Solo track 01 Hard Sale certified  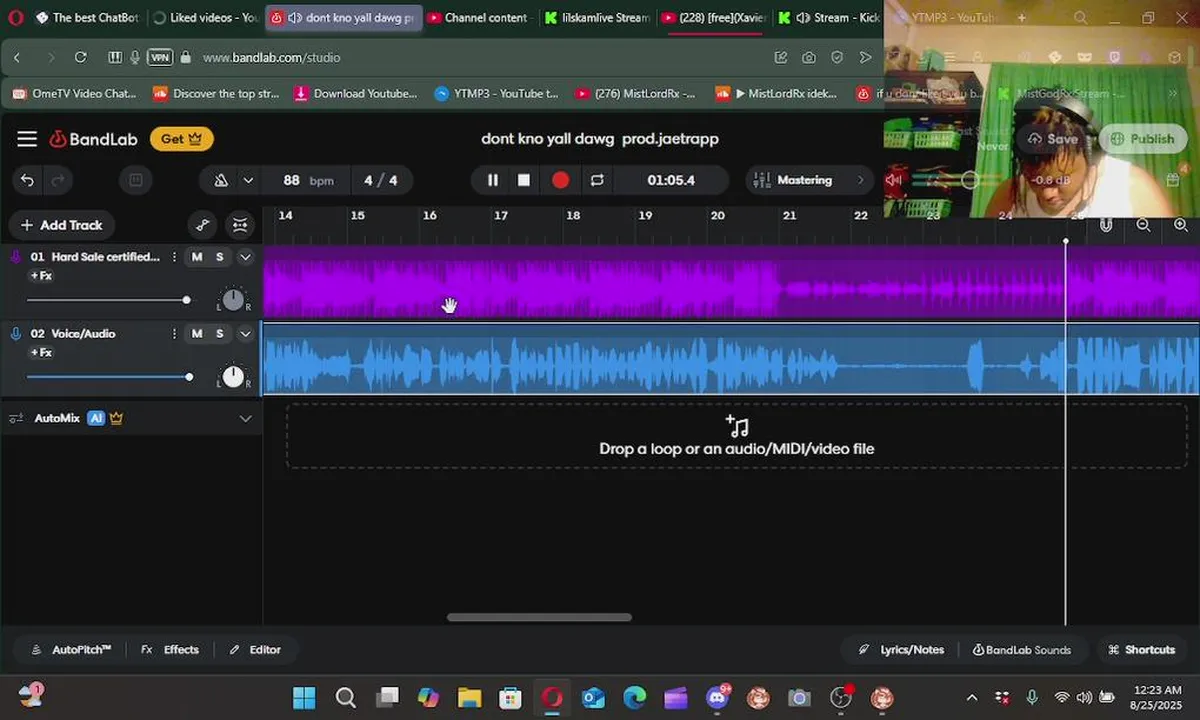point(220,257)
